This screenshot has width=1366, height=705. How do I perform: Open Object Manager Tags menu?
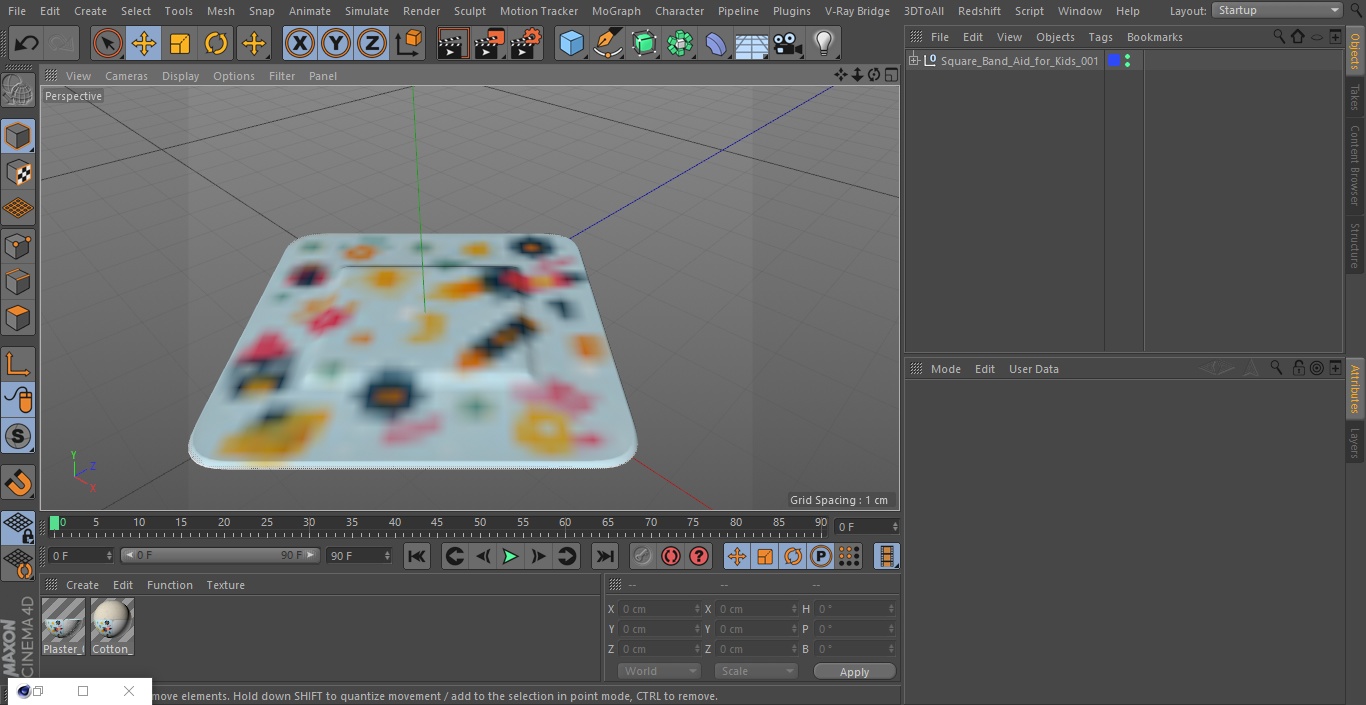(1100, 37)
